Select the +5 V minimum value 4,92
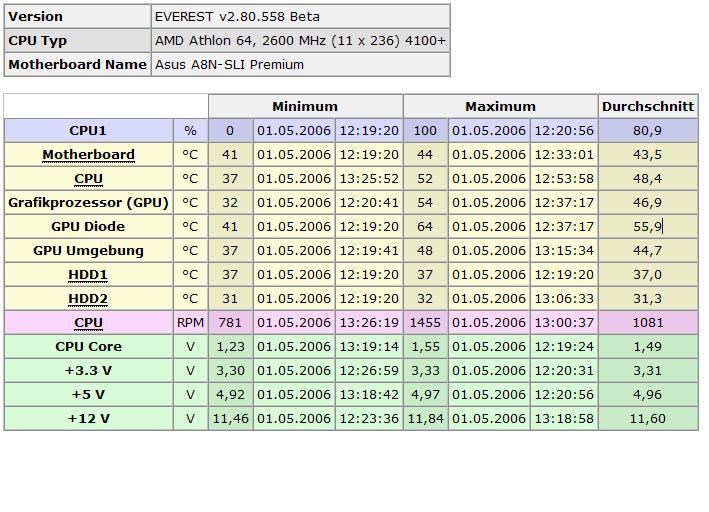Viewport: 709px width, 512px height. (230, 394)
